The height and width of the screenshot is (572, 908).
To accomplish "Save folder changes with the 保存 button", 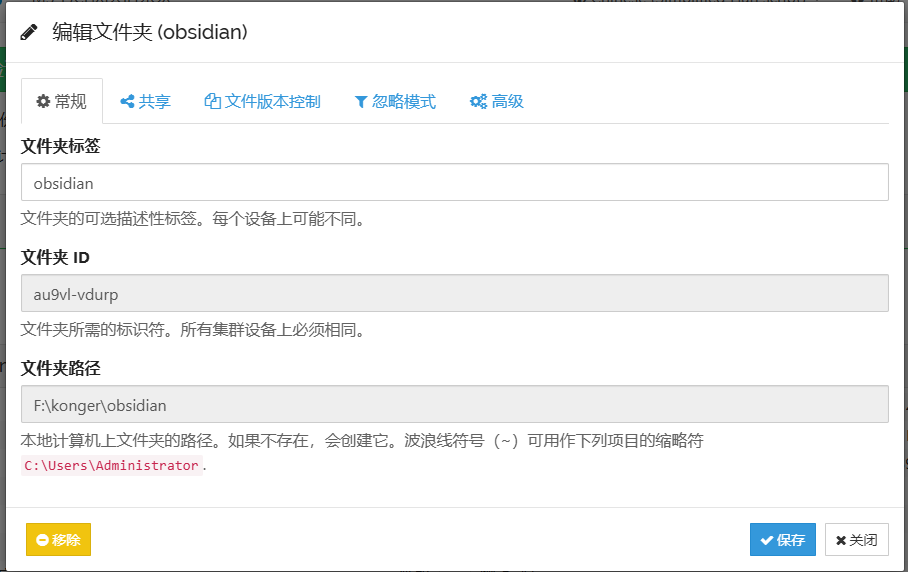I will click(782, 540).
